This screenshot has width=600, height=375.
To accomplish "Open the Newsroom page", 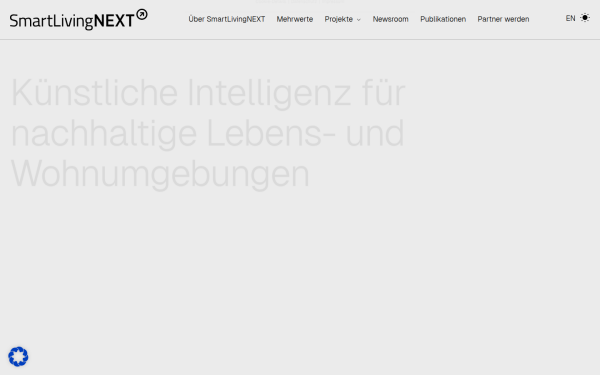I will coord(390,19).
